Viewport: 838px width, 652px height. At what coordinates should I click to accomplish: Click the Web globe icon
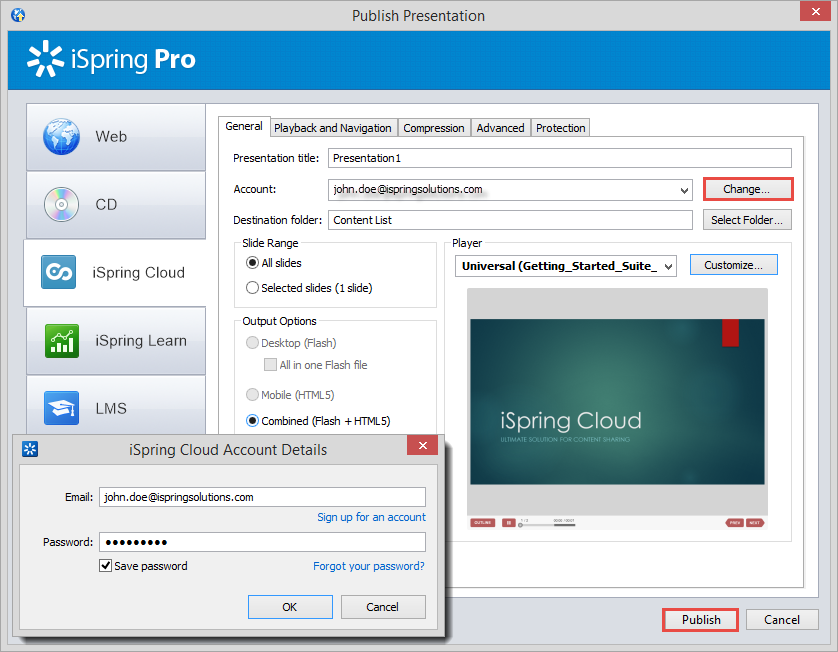pos(61,137)
